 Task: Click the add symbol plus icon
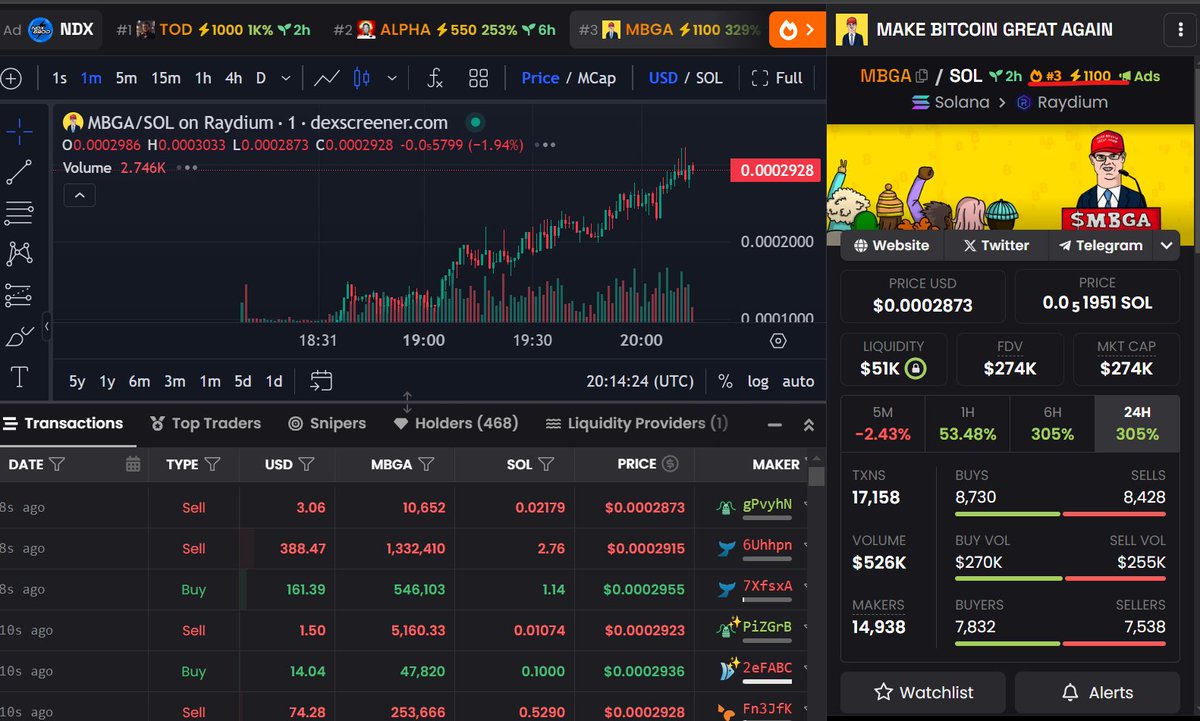(11, 78)
